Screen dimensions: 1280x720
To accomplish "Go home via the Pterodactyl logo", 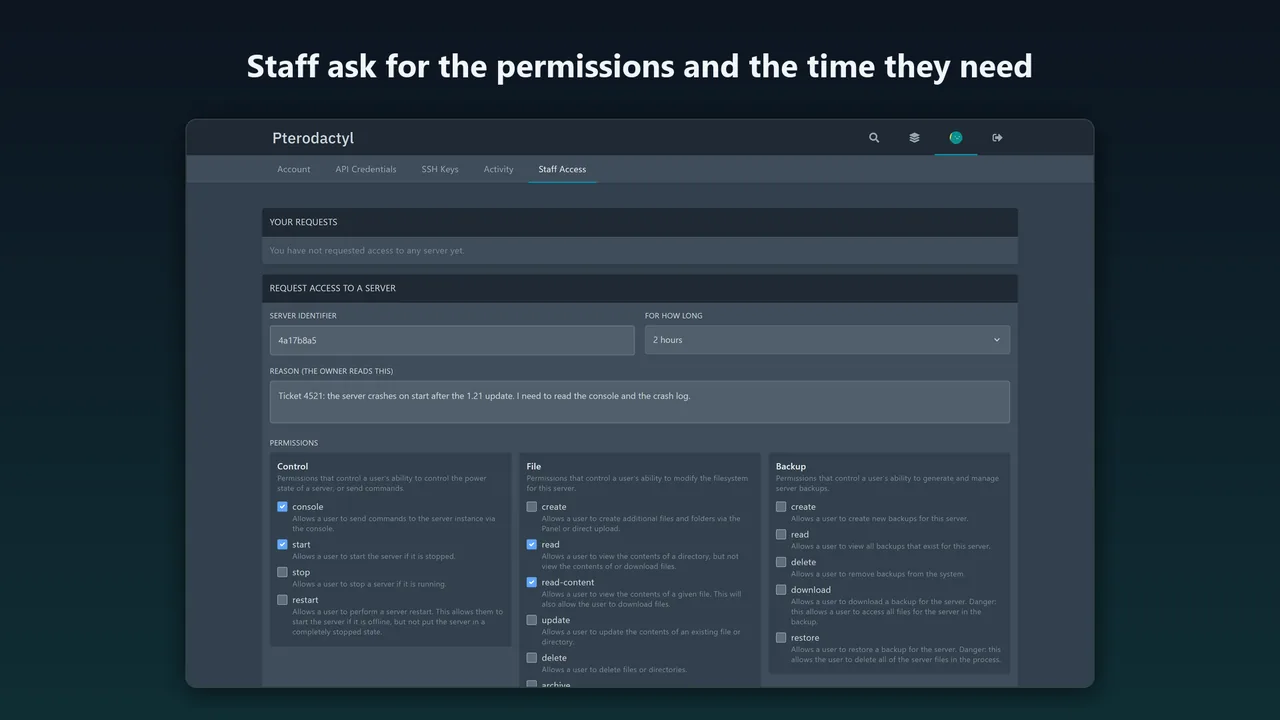I will pyautogui.click(x=313, y=138).
